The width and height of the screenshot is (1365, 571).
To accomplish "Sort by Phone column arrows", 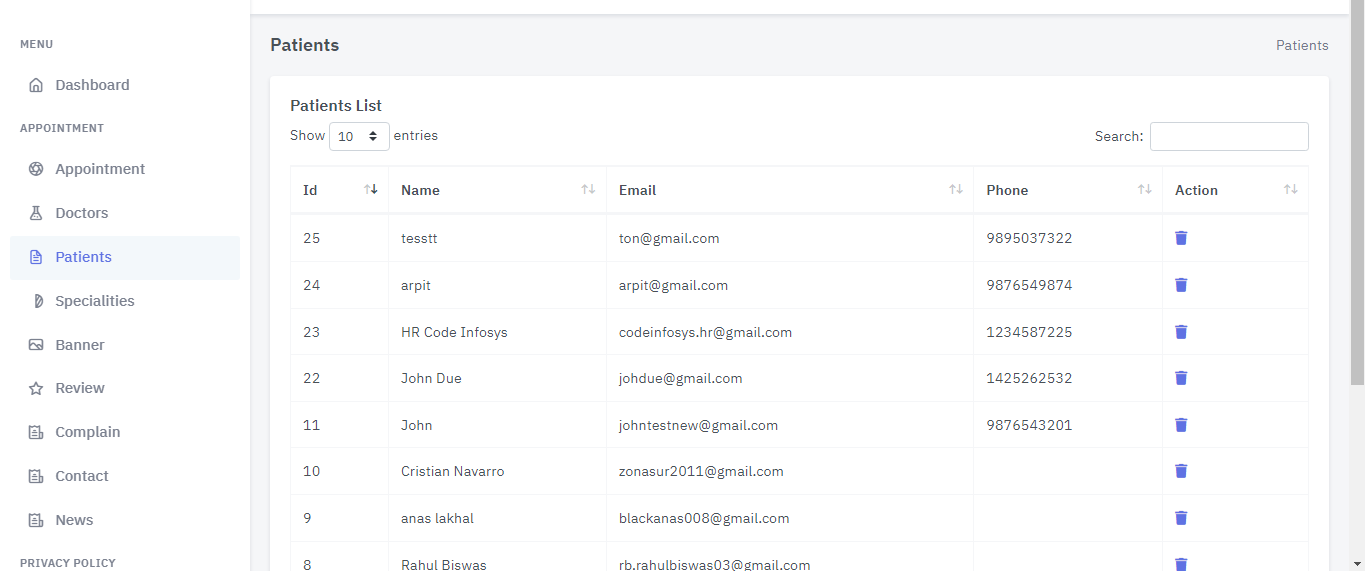I will [1144, 190].
